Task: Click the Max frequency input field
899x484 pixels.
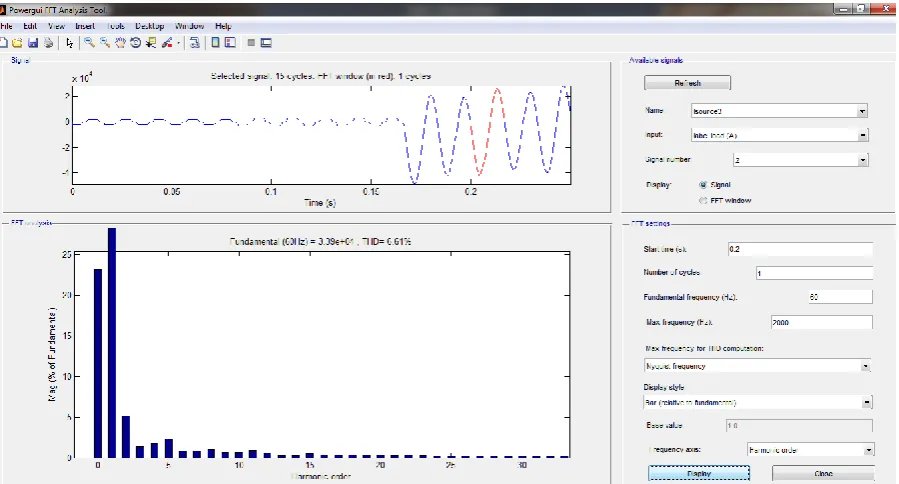Action: [822, 322]
